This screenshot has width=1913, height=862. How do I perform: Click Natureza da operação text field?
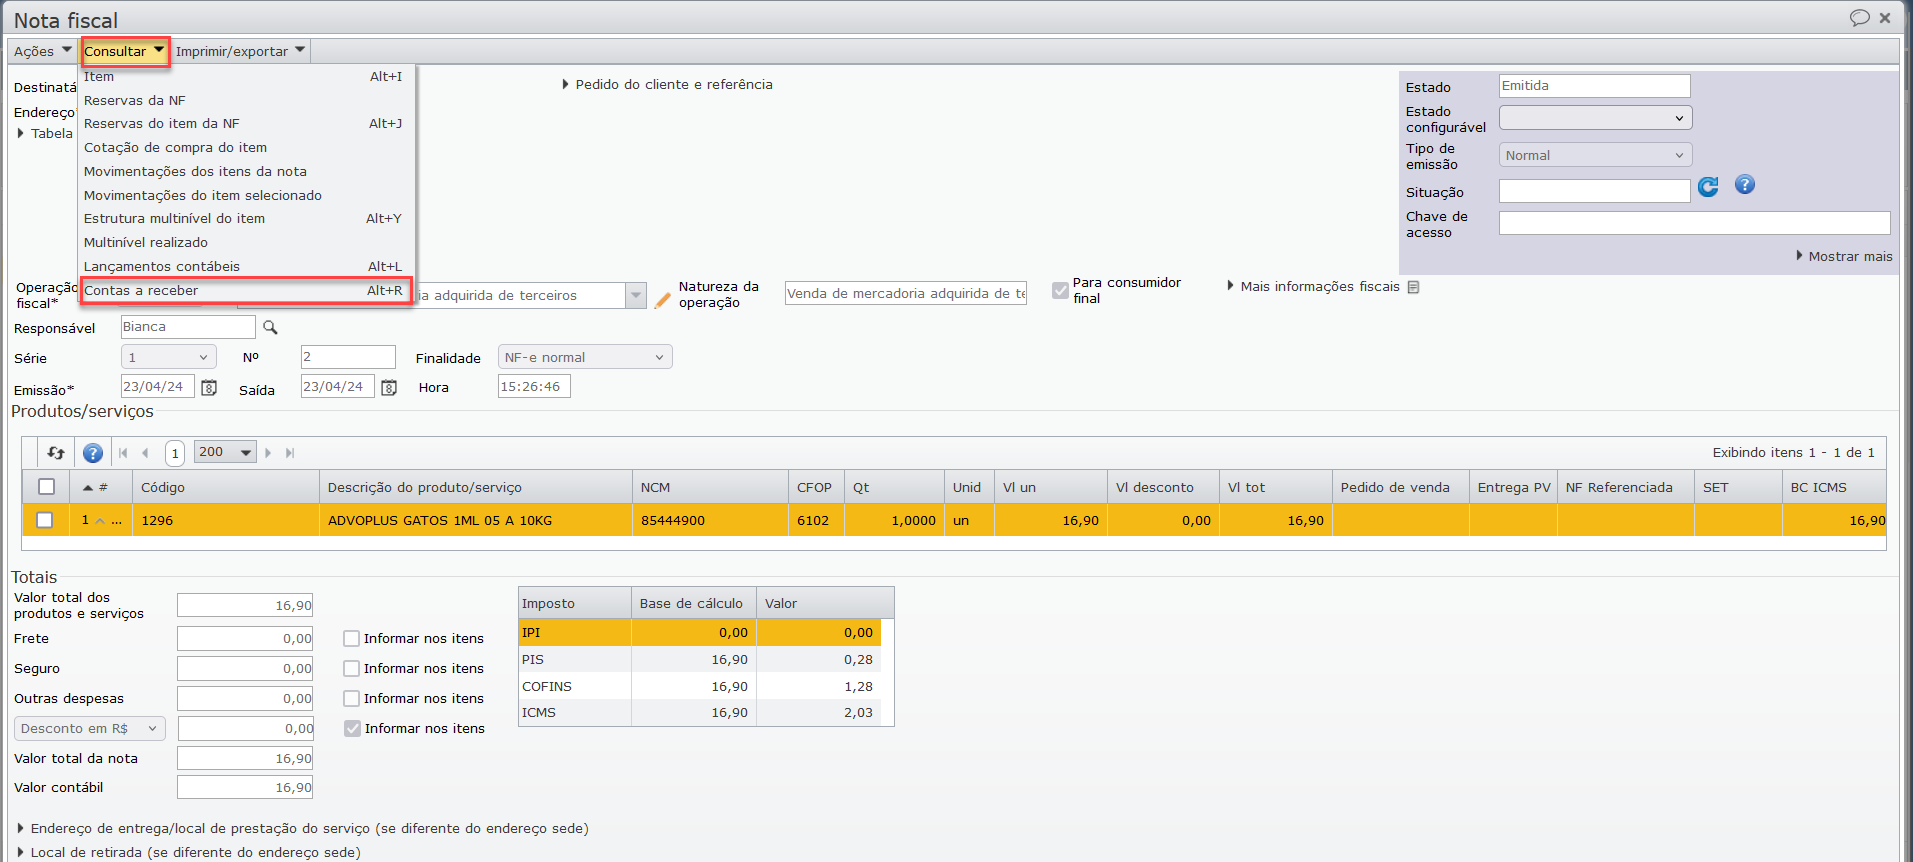pyautogui.click(x=906, y=294)
